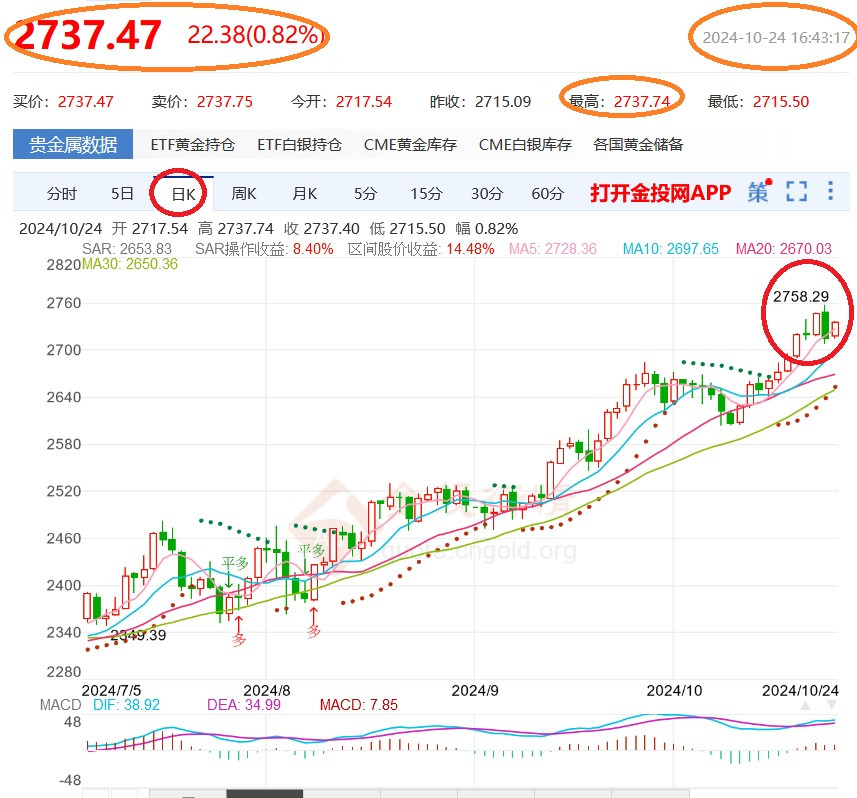Click the down triangle arrow above MACD panel
857x798 pixels.
[831, 704]
